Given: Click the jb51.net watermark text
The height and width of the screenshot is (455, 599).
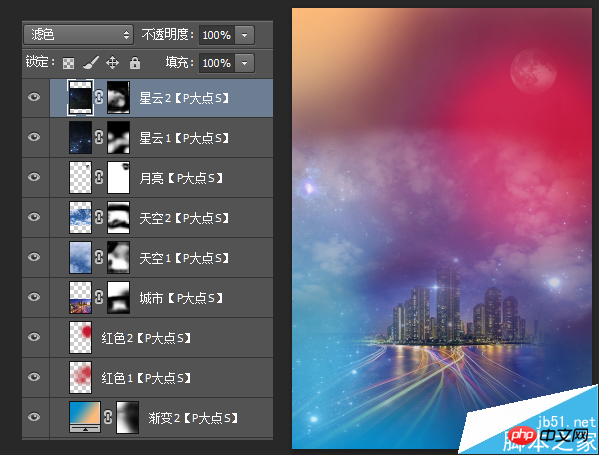Looking at the screenshot, I should tap(566, 422).
